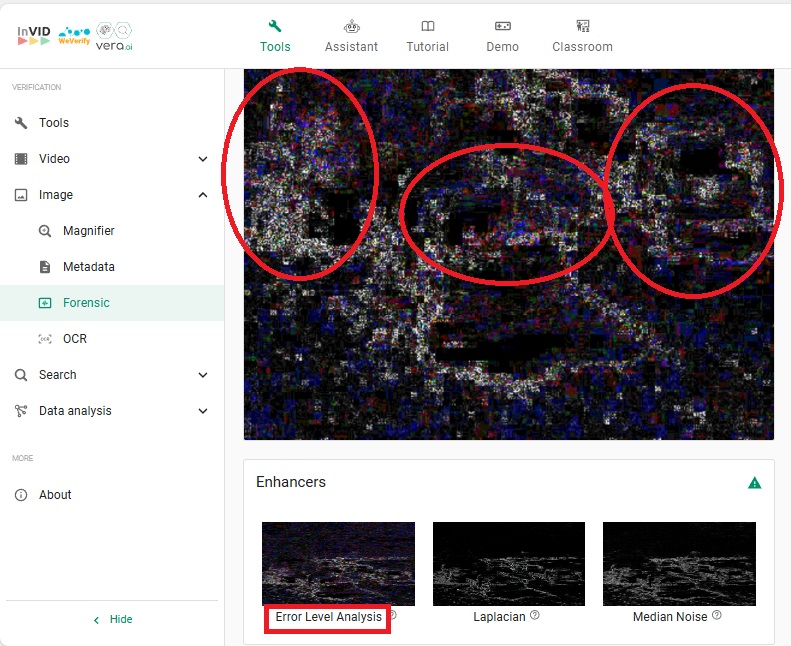Expand the Data analysis section
791x646 pixels.
coord(203,411)
